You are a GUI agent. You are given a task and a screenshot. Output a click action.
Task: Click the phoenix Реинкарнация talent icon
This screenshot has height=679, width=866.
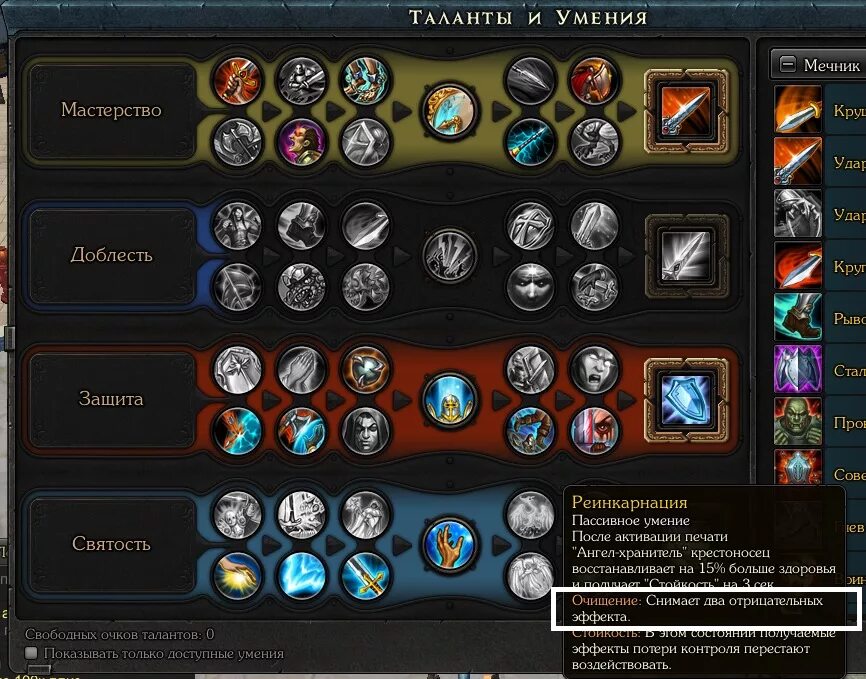[530, 514]
